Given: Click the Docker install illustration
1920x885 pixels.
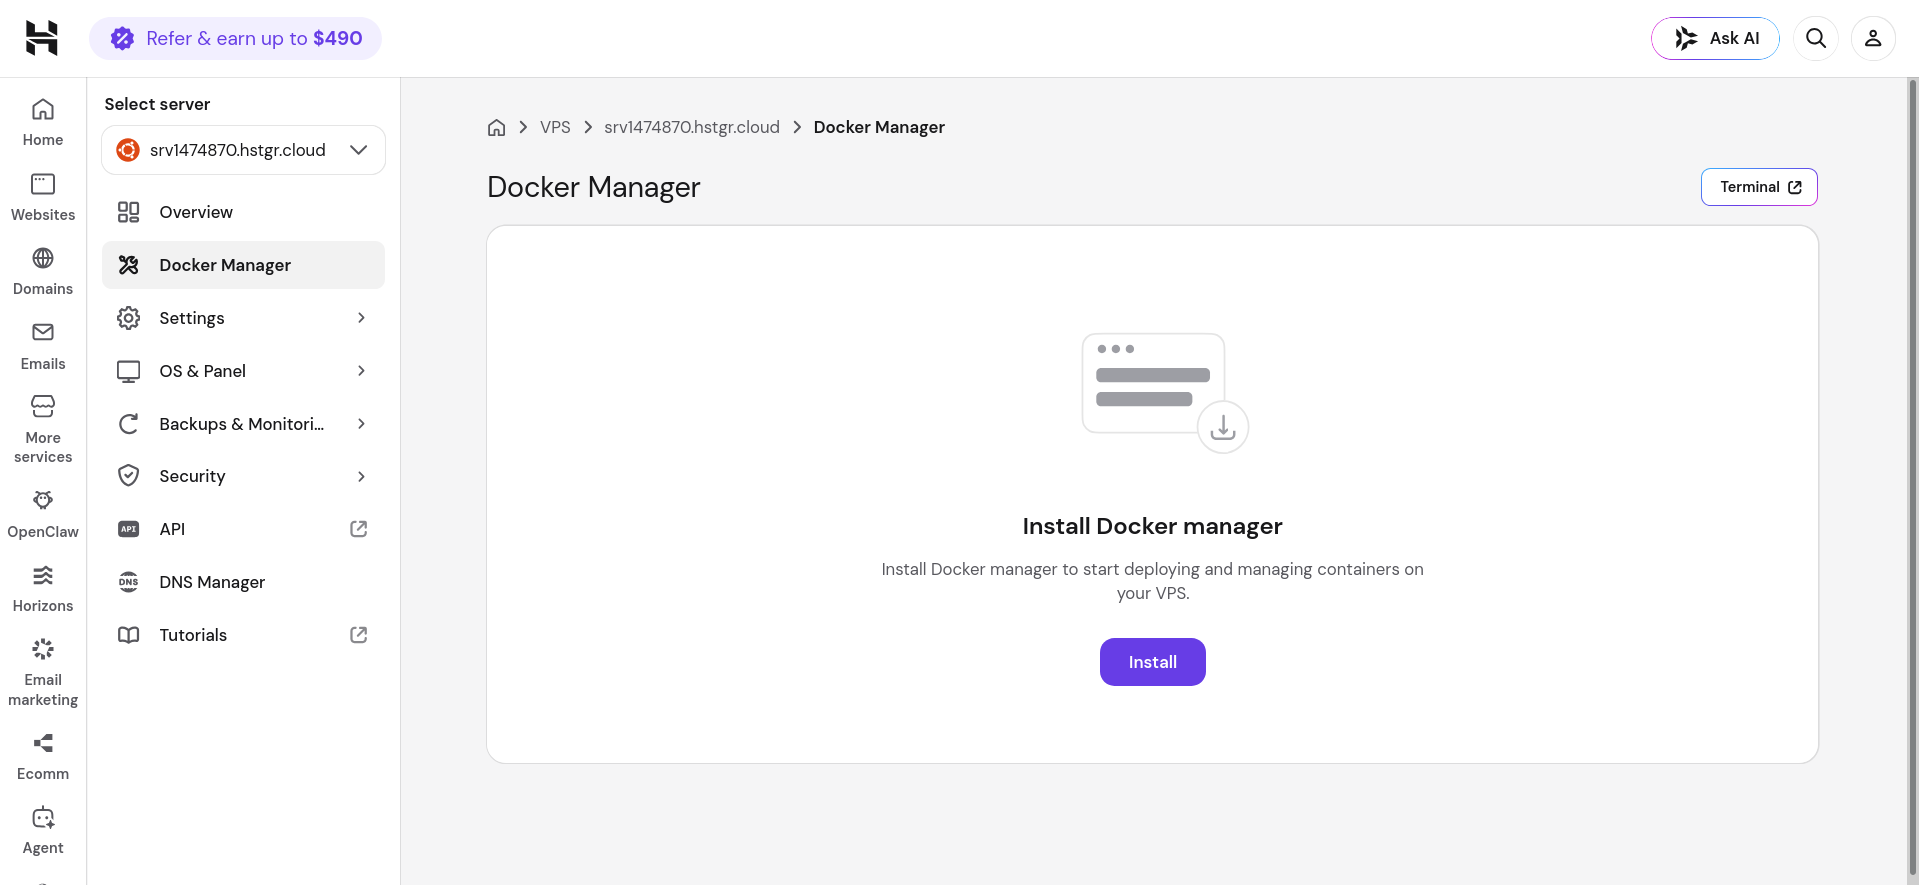Looking at the screenshot, I should (x=1165, y=392).
